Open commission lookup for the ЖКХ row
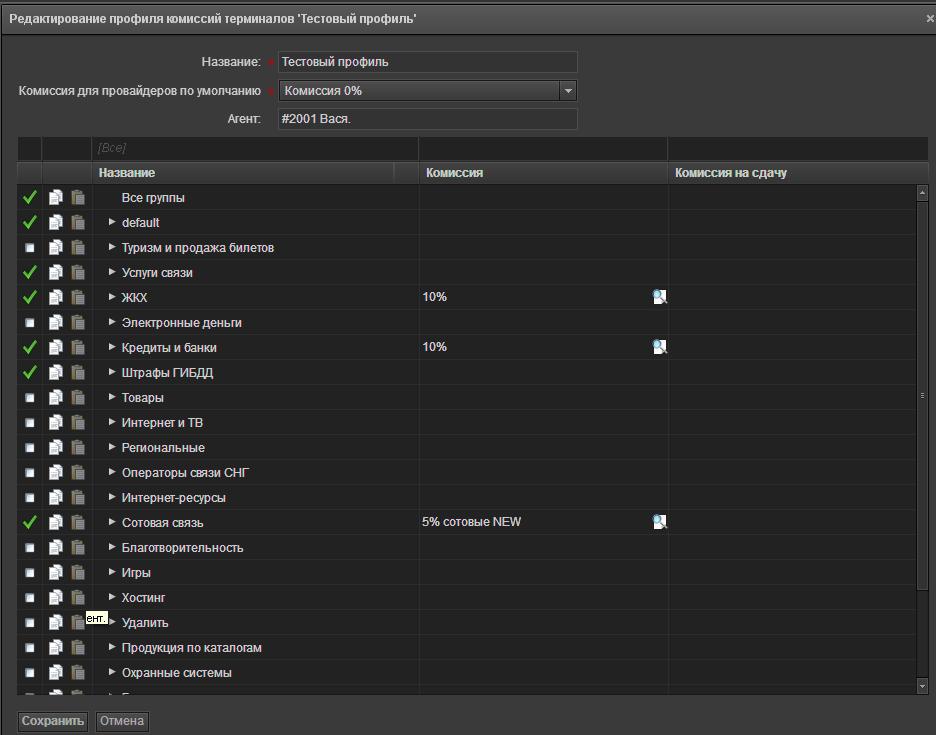The height and width of the screenshot is (735, 936). pos(659,297)
